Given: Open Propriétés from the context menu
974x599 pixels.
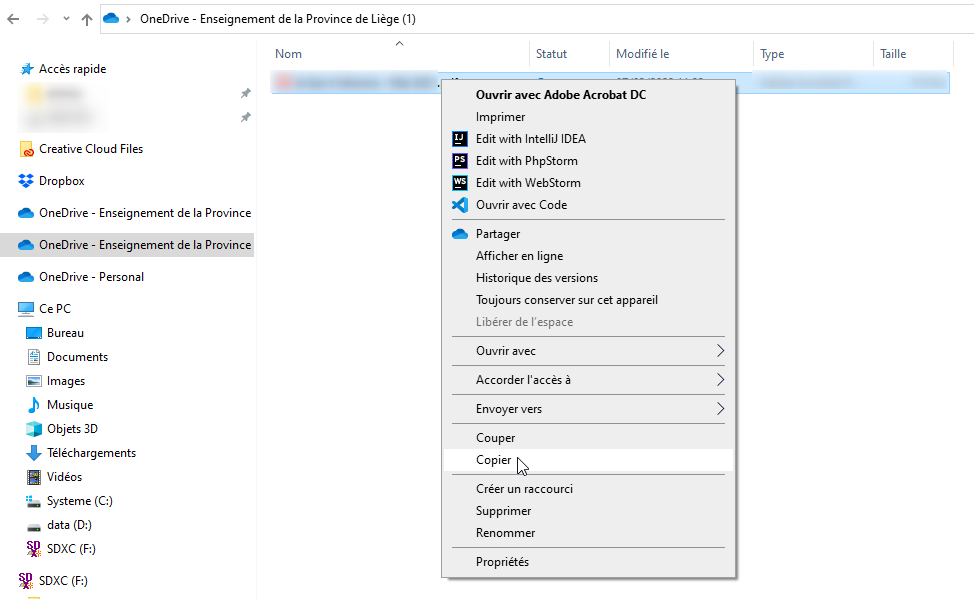Looking at the screenshot, I should point(502,562).
